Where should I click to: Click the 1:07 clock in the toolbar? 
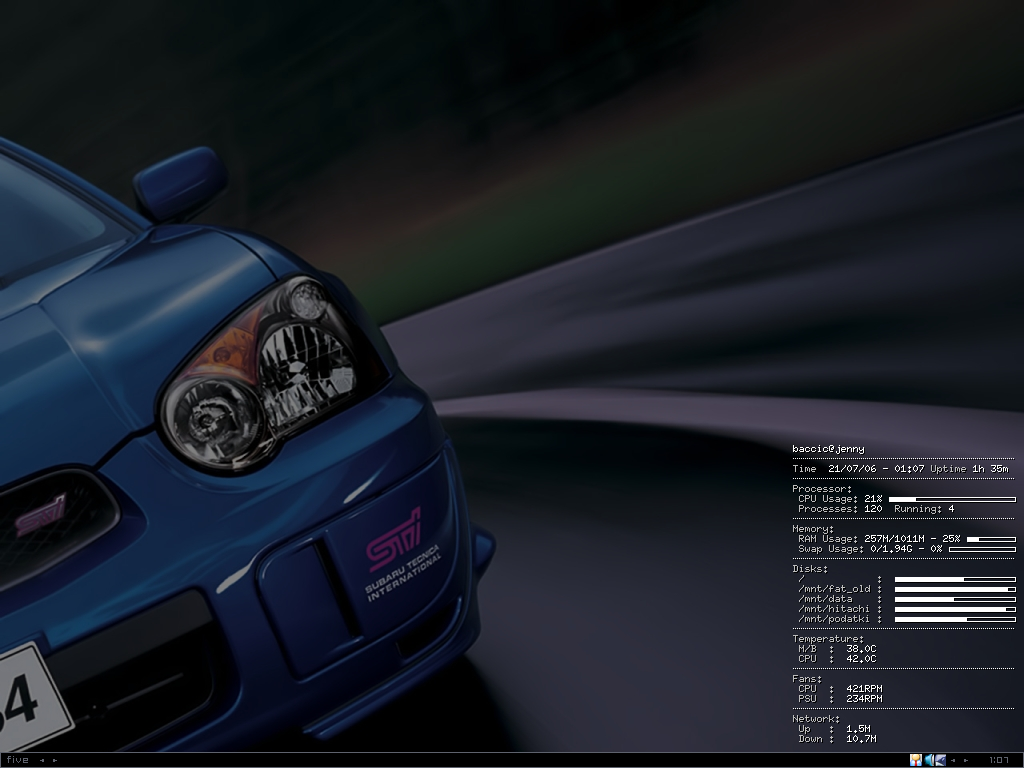coord(999,760)
